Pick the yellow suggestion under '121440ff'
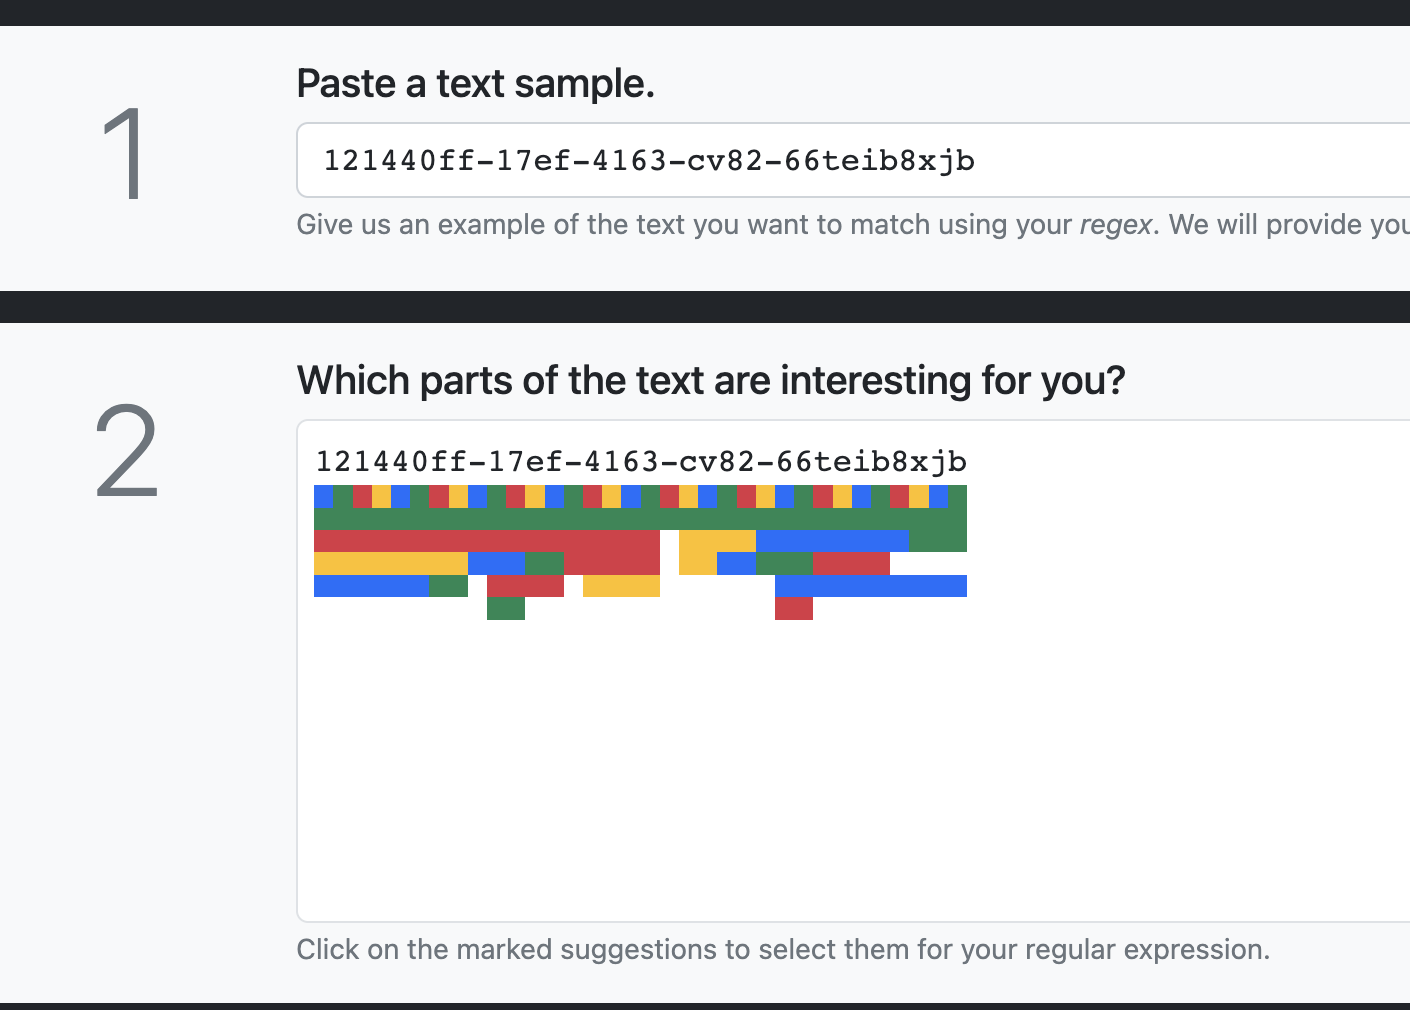 pos(390,563)
